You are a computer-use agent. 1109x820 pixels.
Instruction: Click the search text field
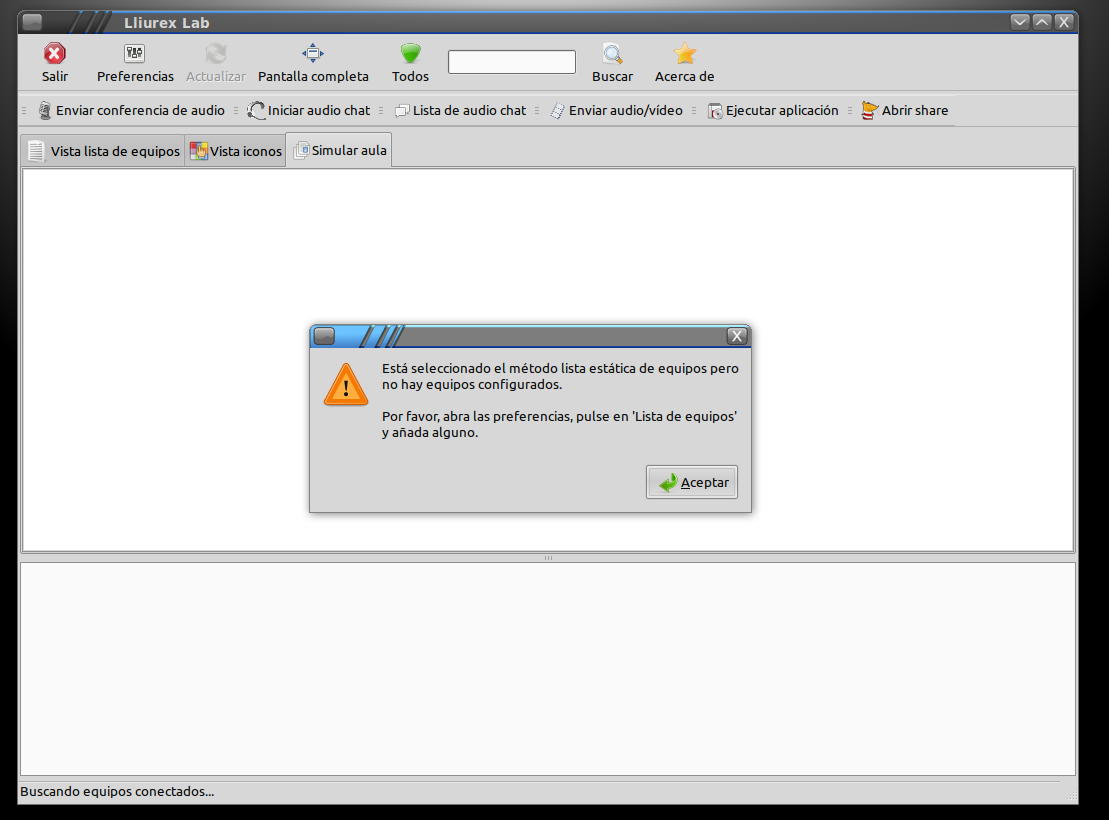tap(511, 62)
